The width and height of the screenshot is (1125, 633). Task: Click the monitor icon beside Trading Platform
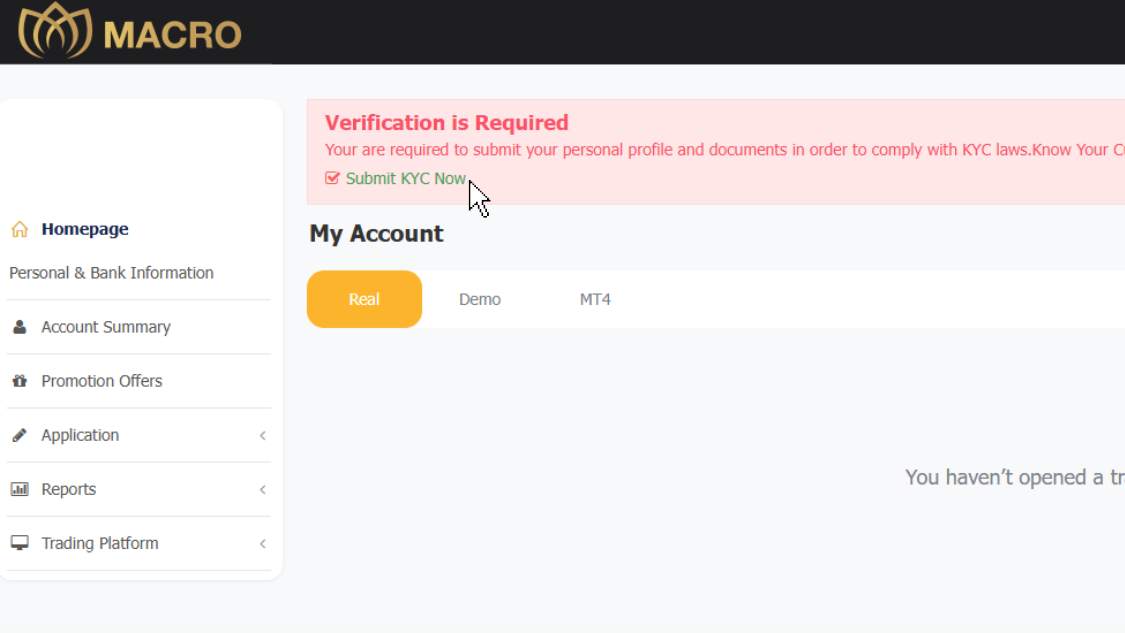click(x=18, y=543)
